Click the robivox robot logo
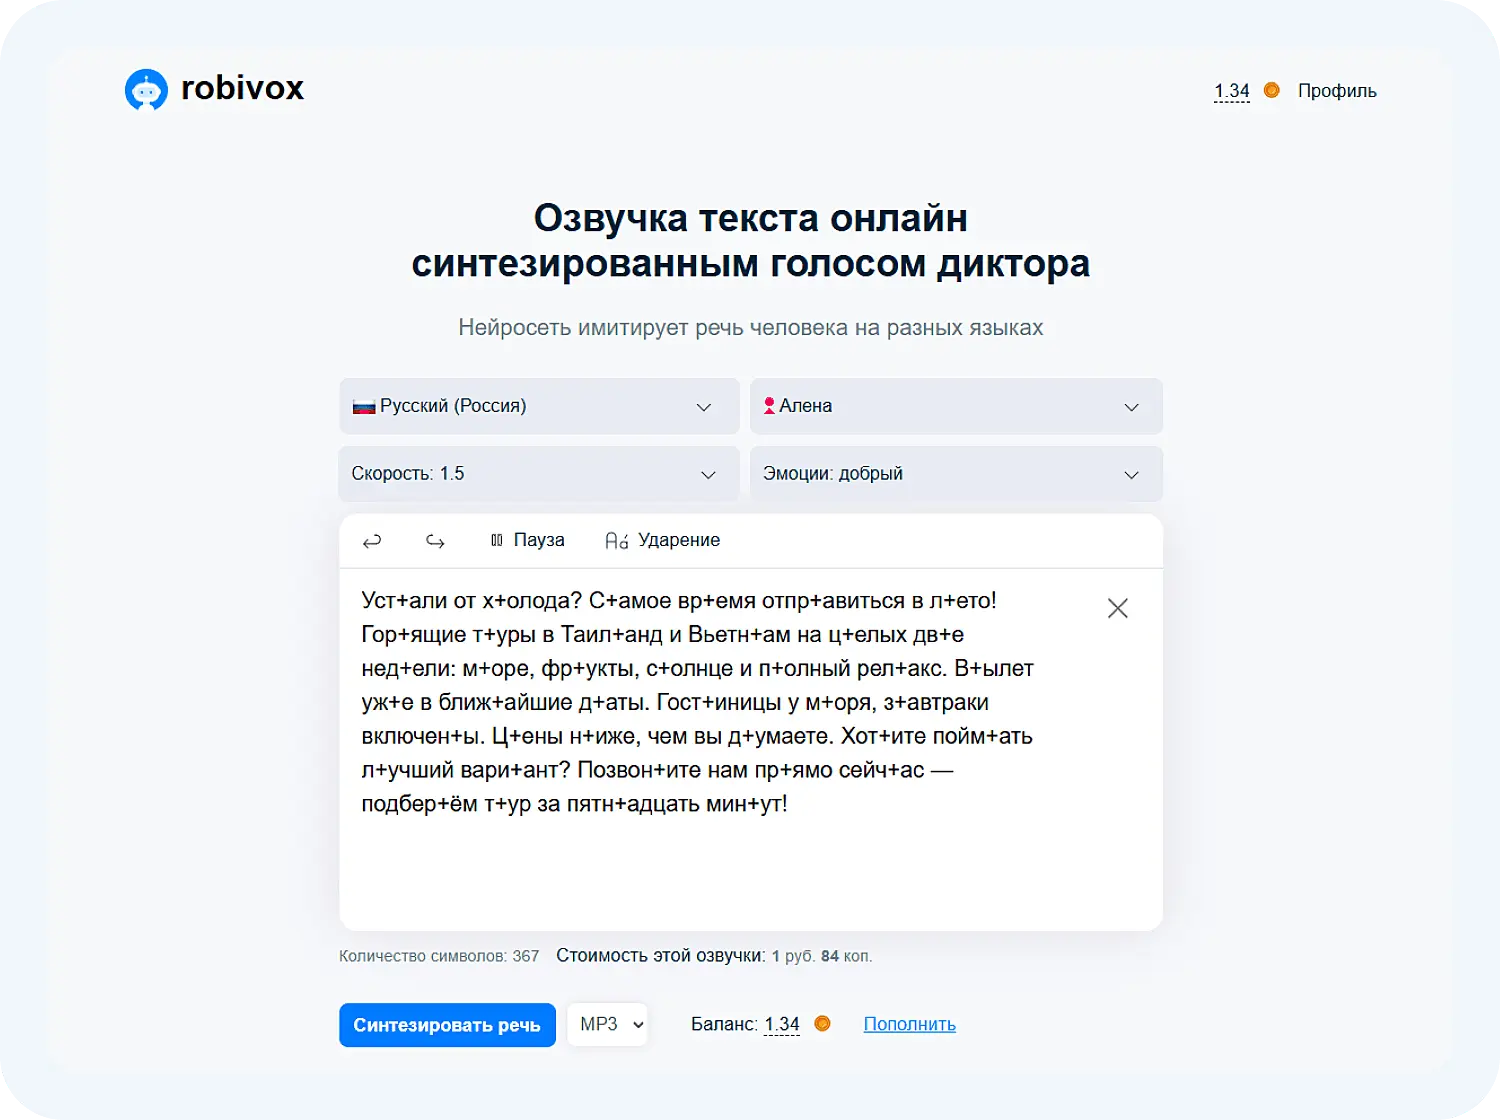Viewport: 1500px width, 1120px height. [x=146, y=88]
